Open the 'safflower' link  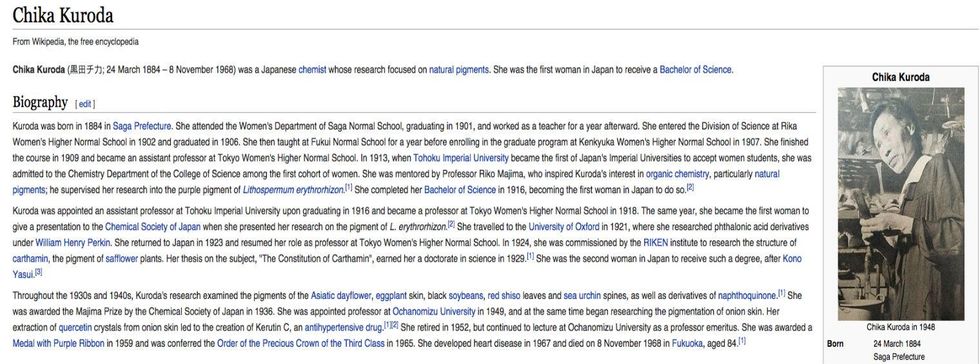121,258
